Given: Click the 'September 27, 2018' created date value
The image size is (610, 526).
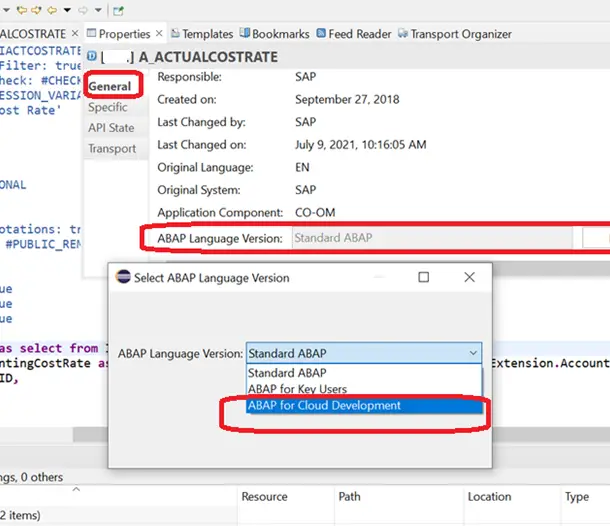Looking at the screenshot, I should [x=347, y=100].
